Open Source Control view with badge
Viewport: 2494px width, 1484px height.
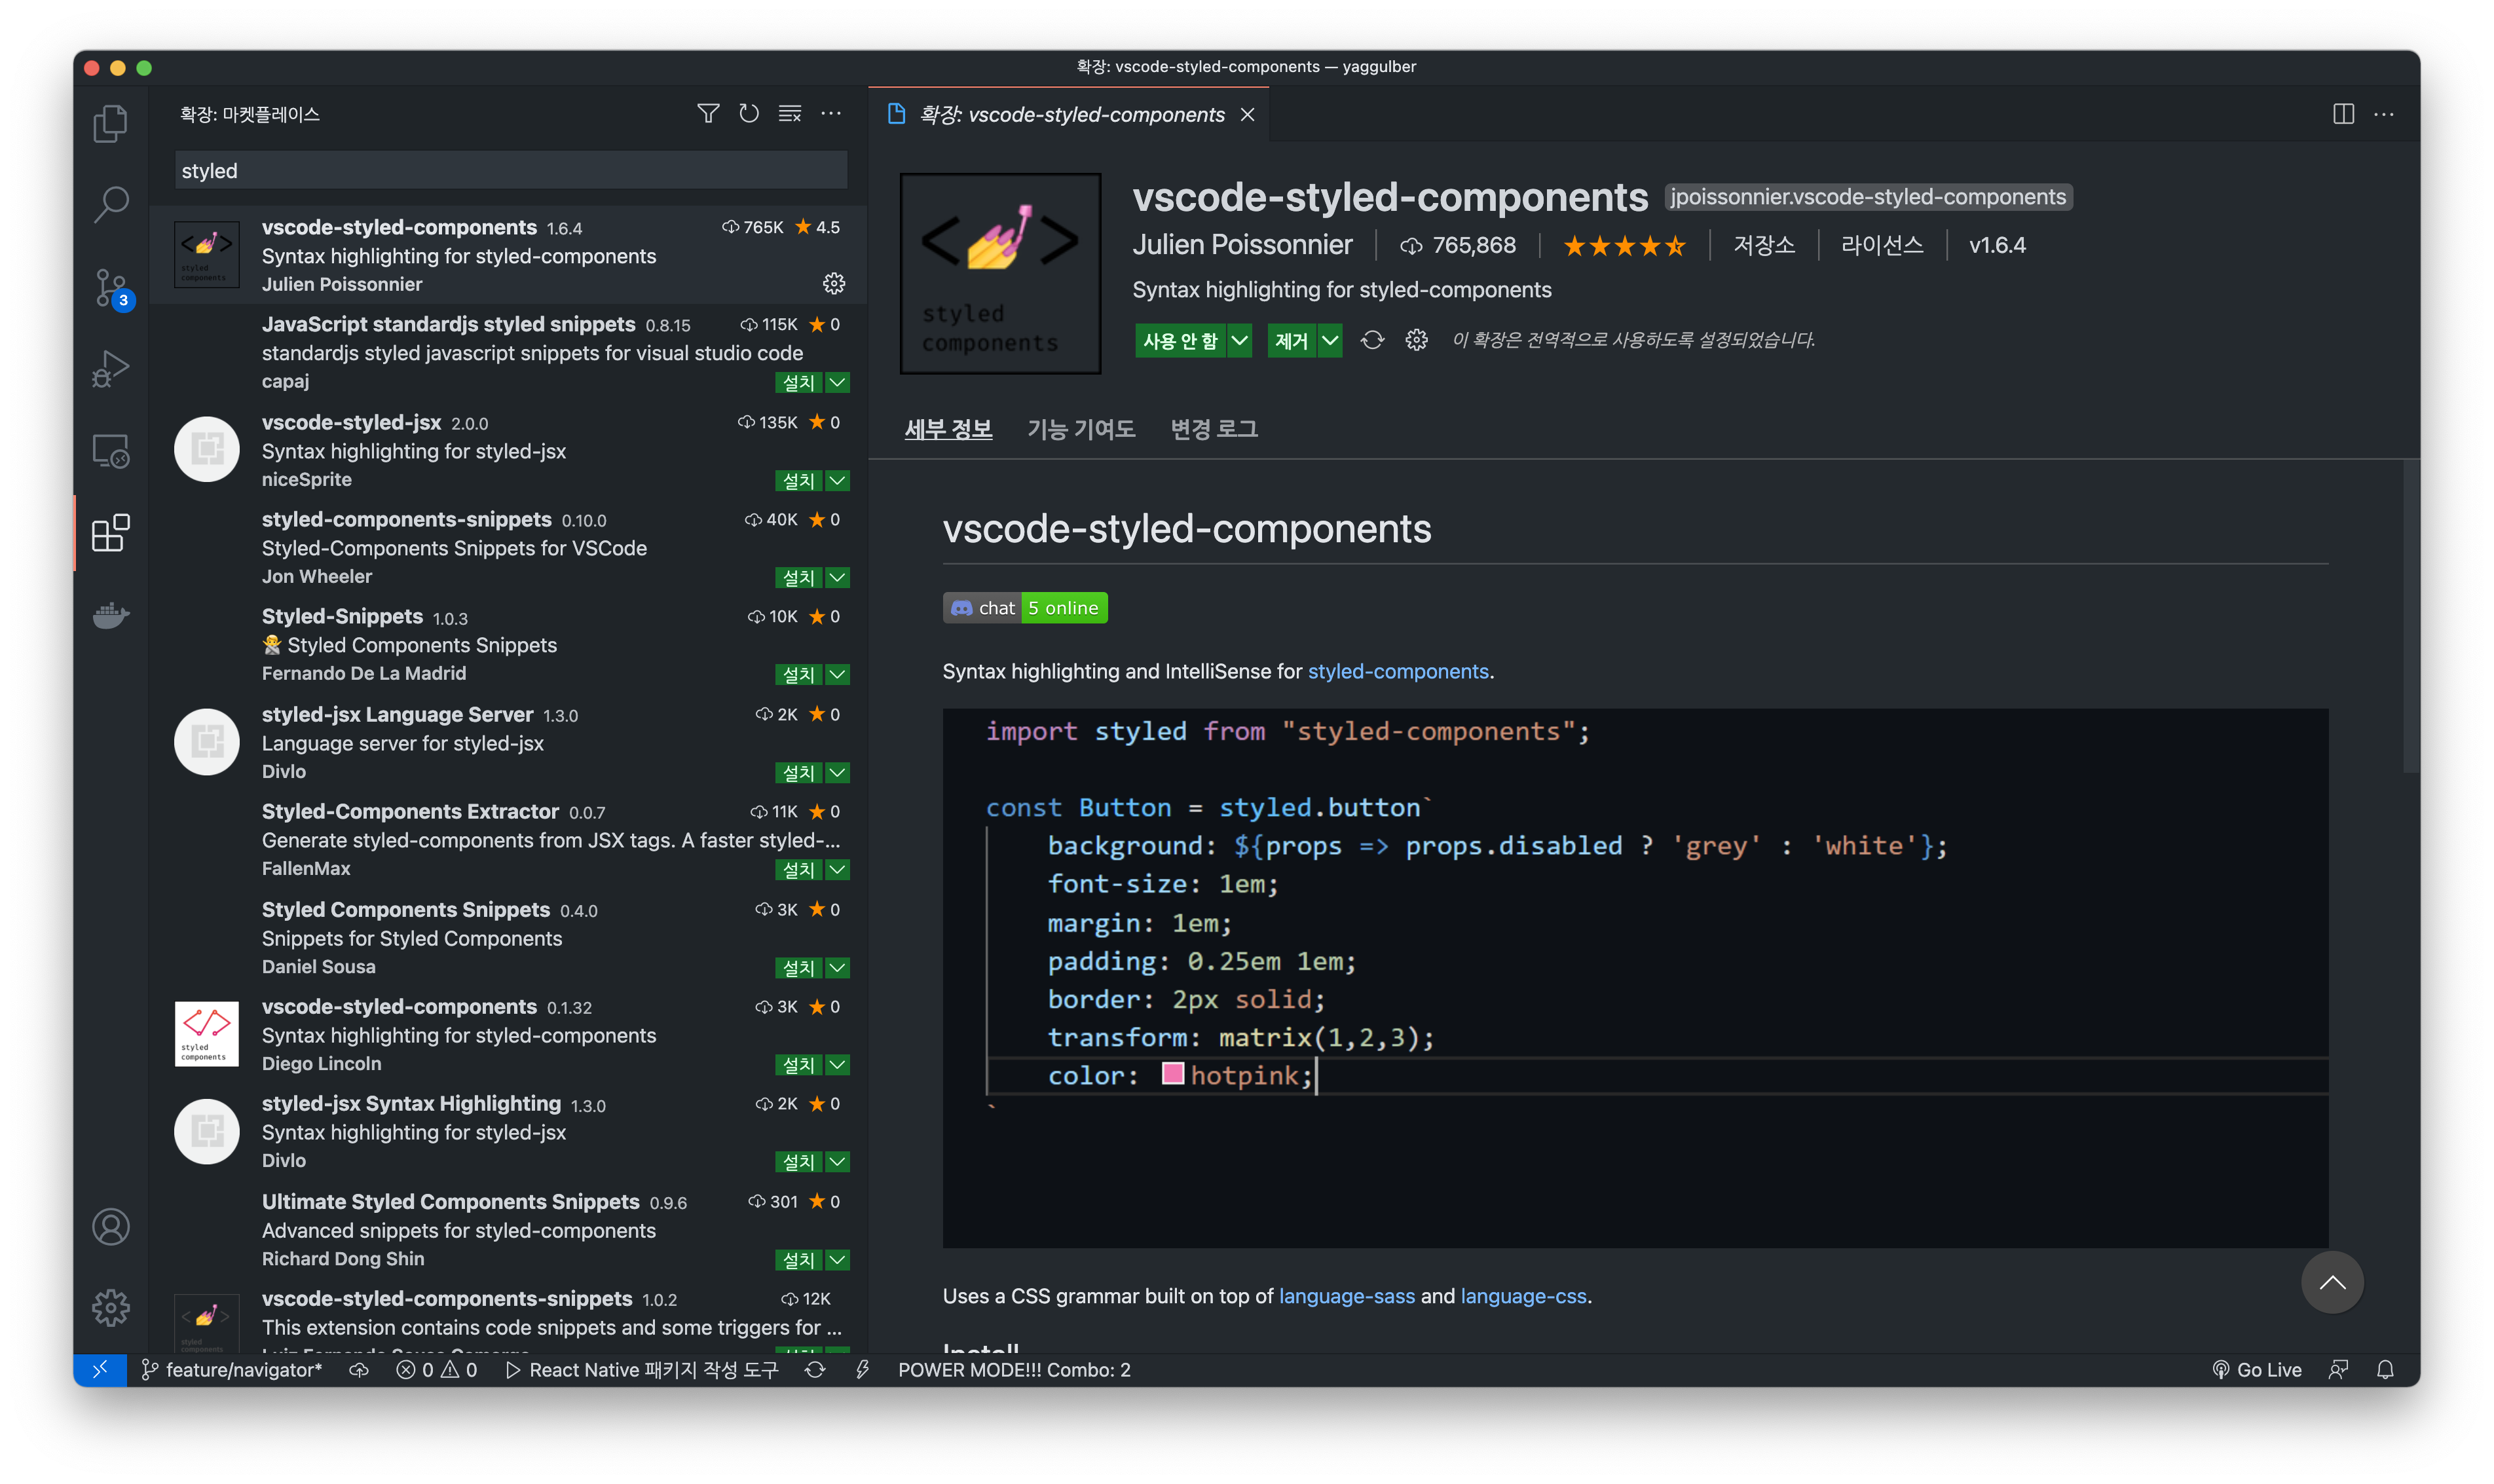110,288
